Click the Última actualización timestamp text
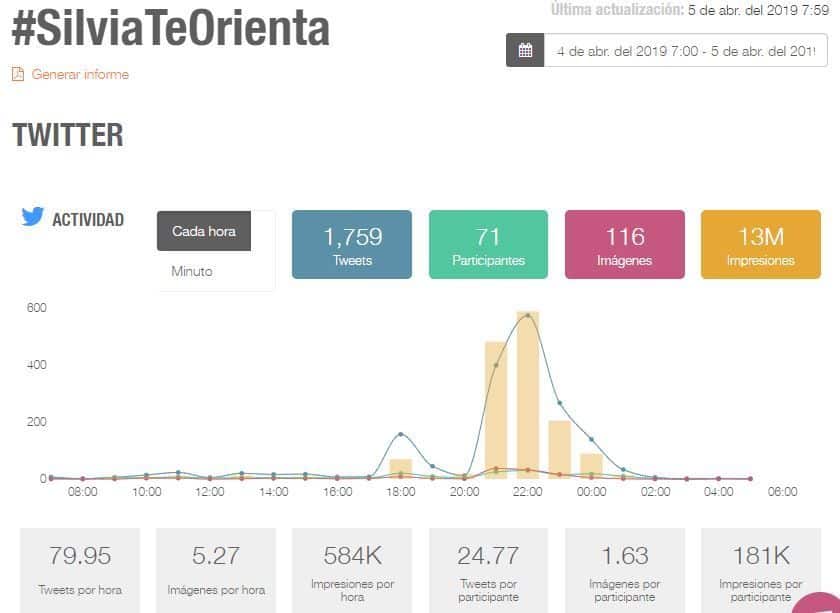The image size is (840, 613). [690, 10]
